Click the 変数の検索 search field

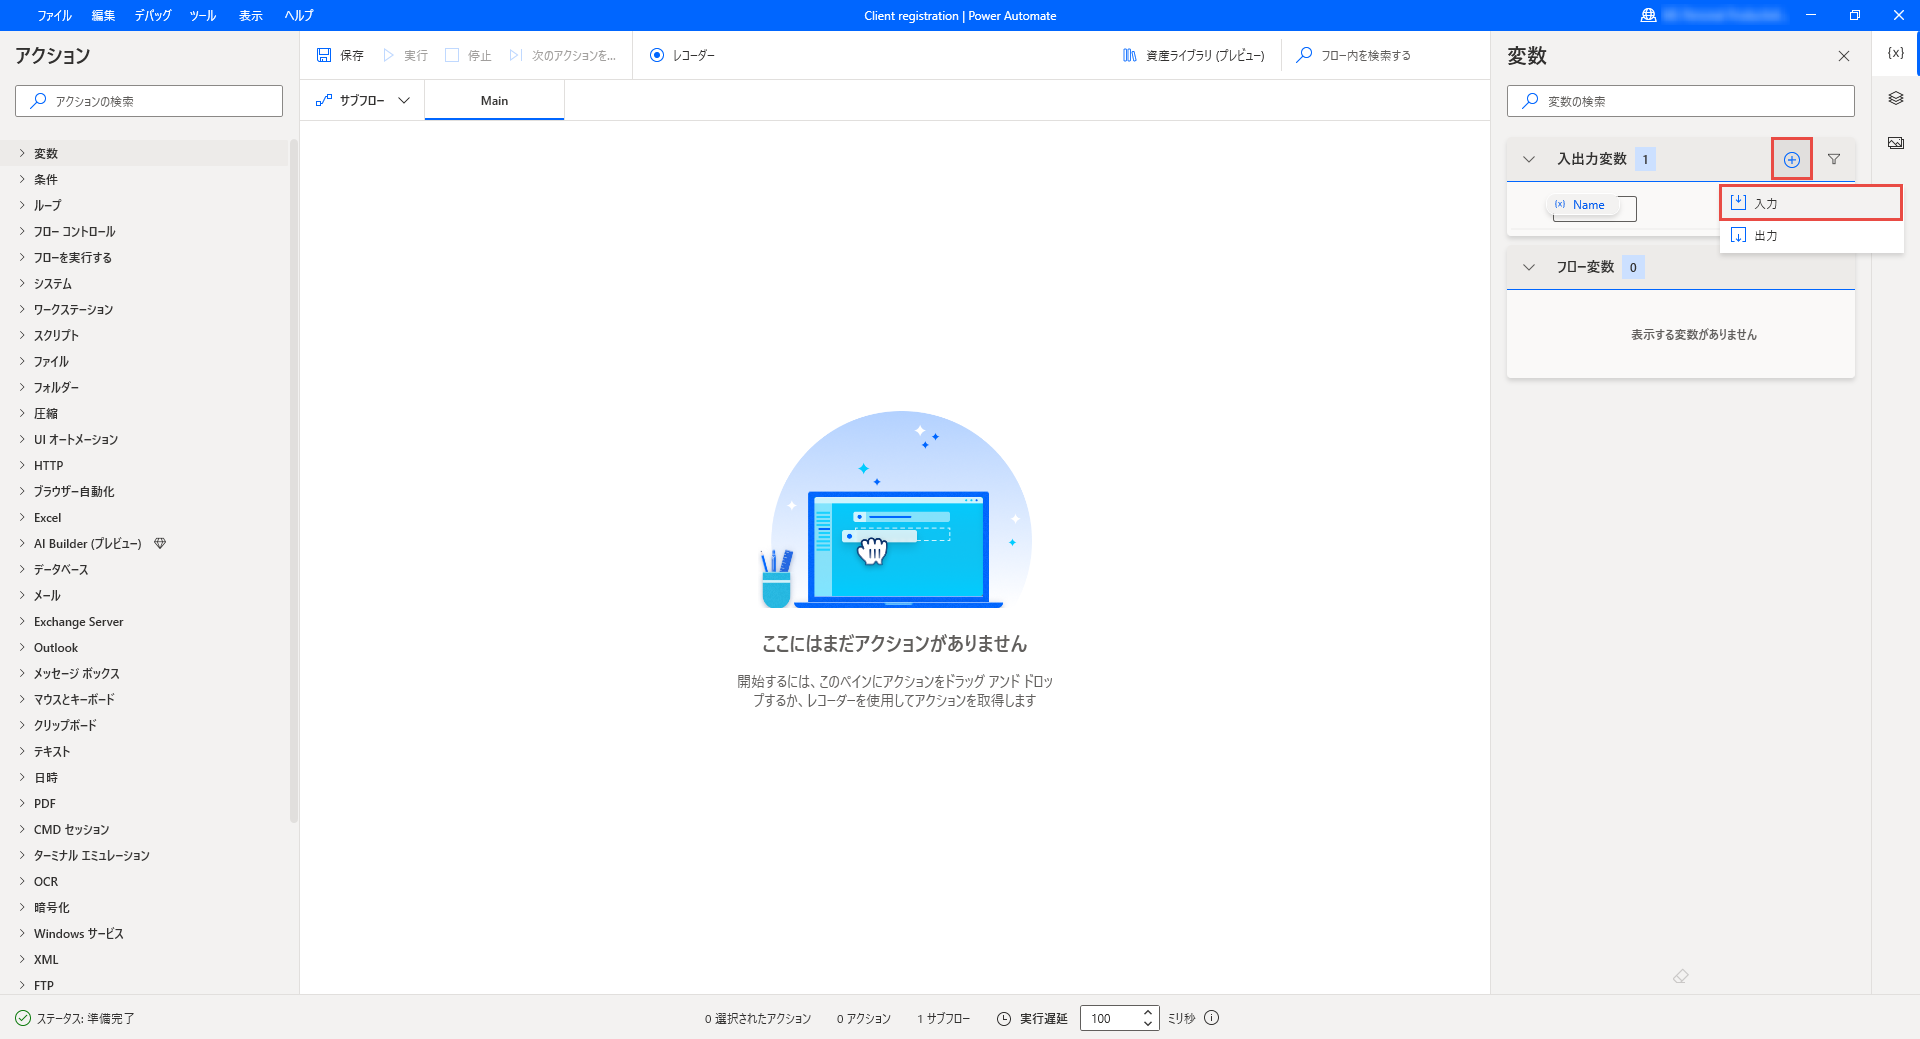click(1680, 100)
